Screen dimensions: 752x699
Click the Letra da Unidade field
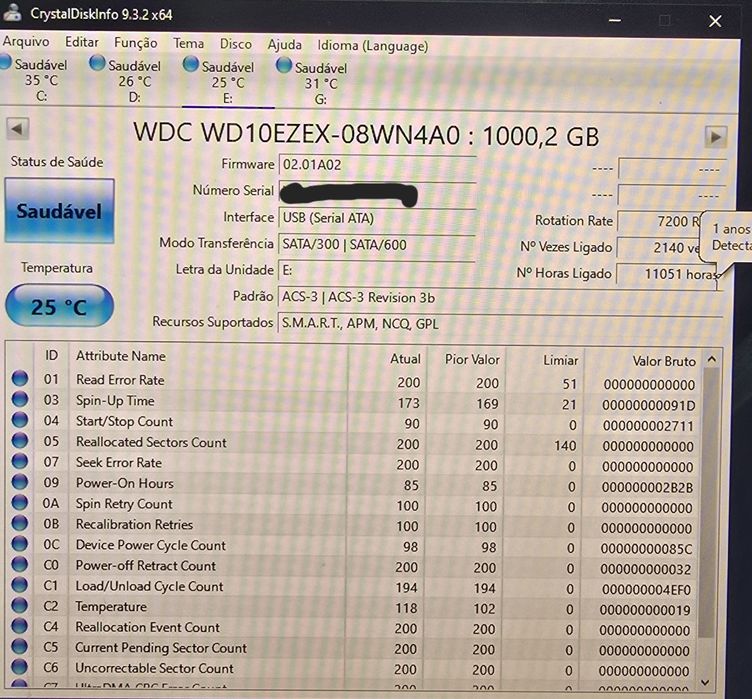pos(377,271)
